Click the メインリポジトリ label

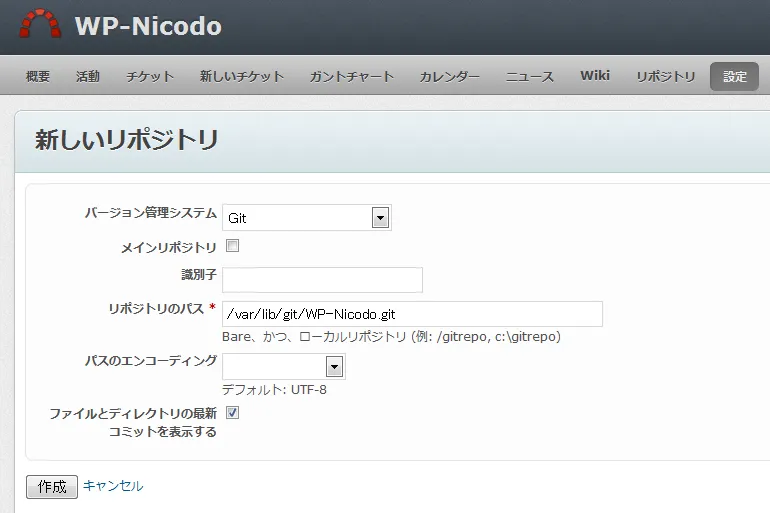click(x=168, y=247)
